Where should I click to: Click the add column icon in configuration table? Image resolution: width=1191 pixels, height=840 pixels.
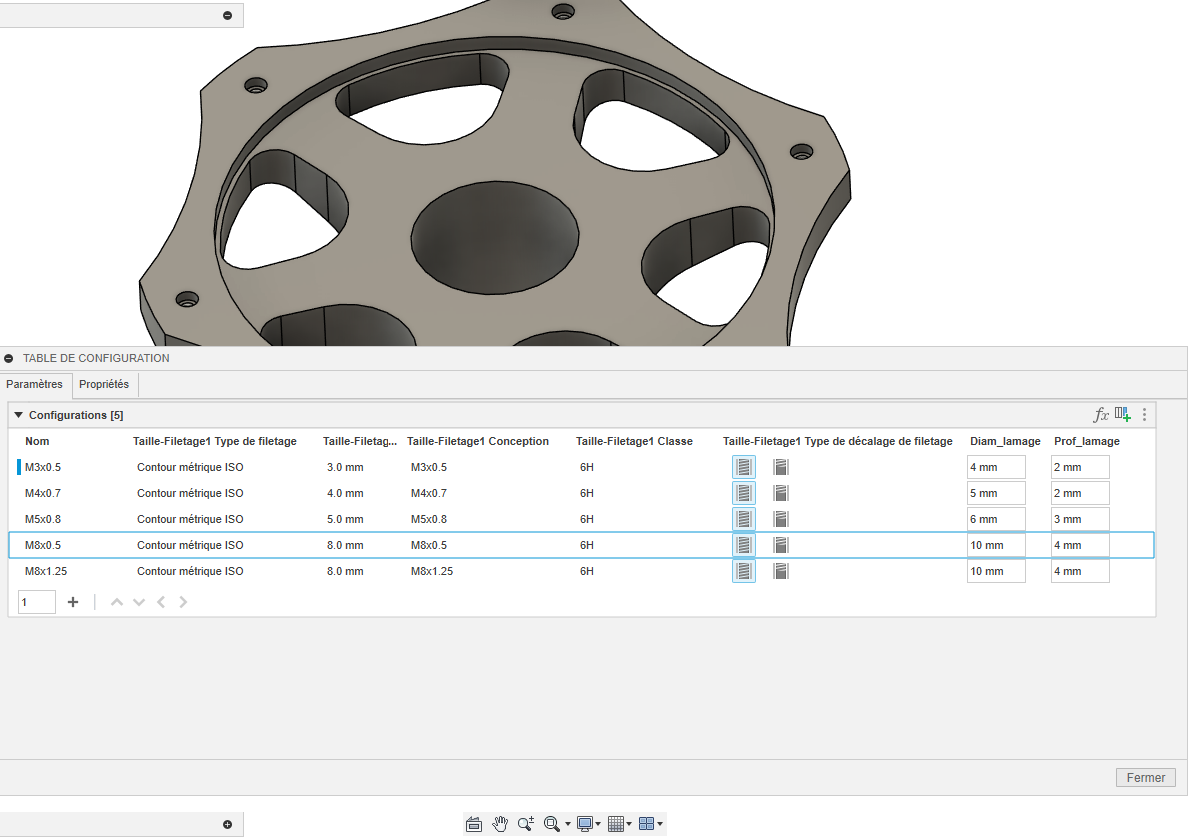1123,414
